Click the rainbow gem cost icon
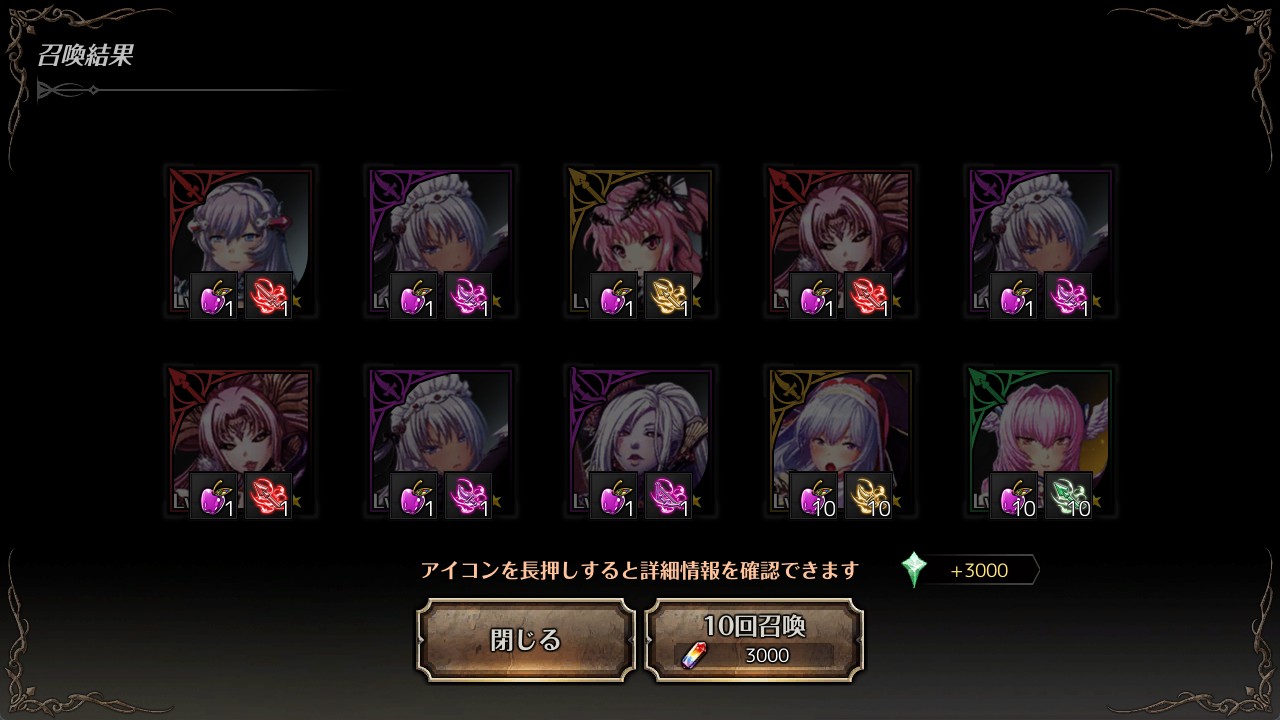The width and height of the screenshot is (1280, 720). click(x=693, y=655)
